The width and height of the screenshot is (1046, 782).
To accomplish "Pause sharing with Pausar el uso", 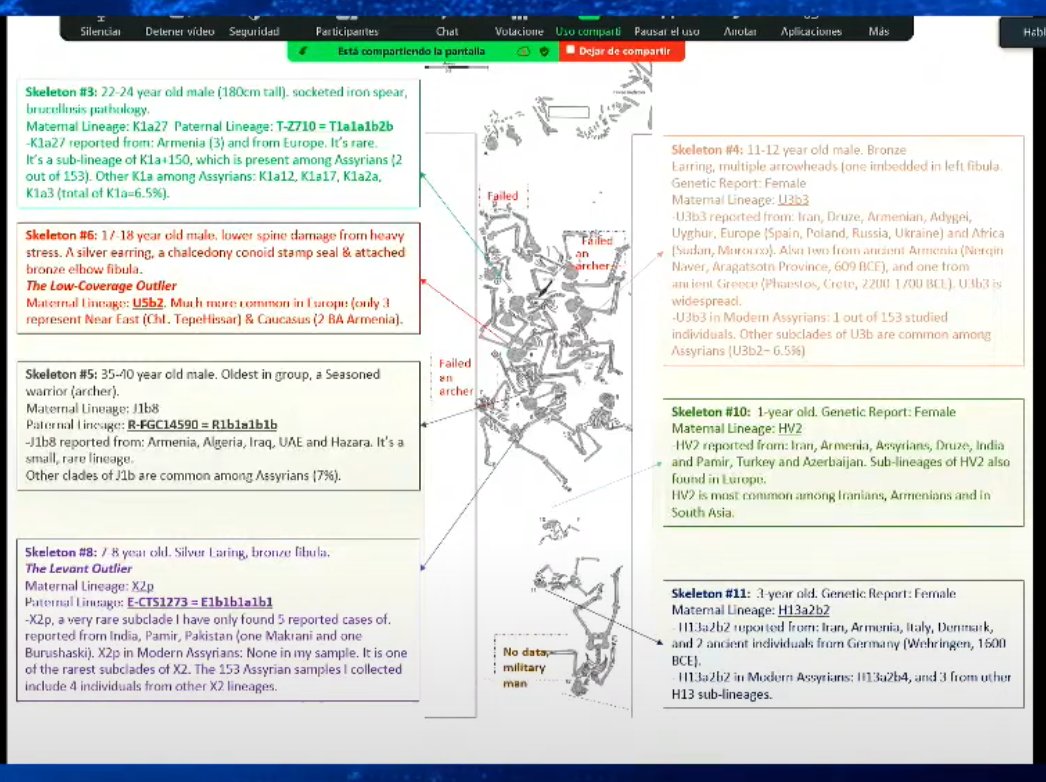I will (x=667, y=27).
